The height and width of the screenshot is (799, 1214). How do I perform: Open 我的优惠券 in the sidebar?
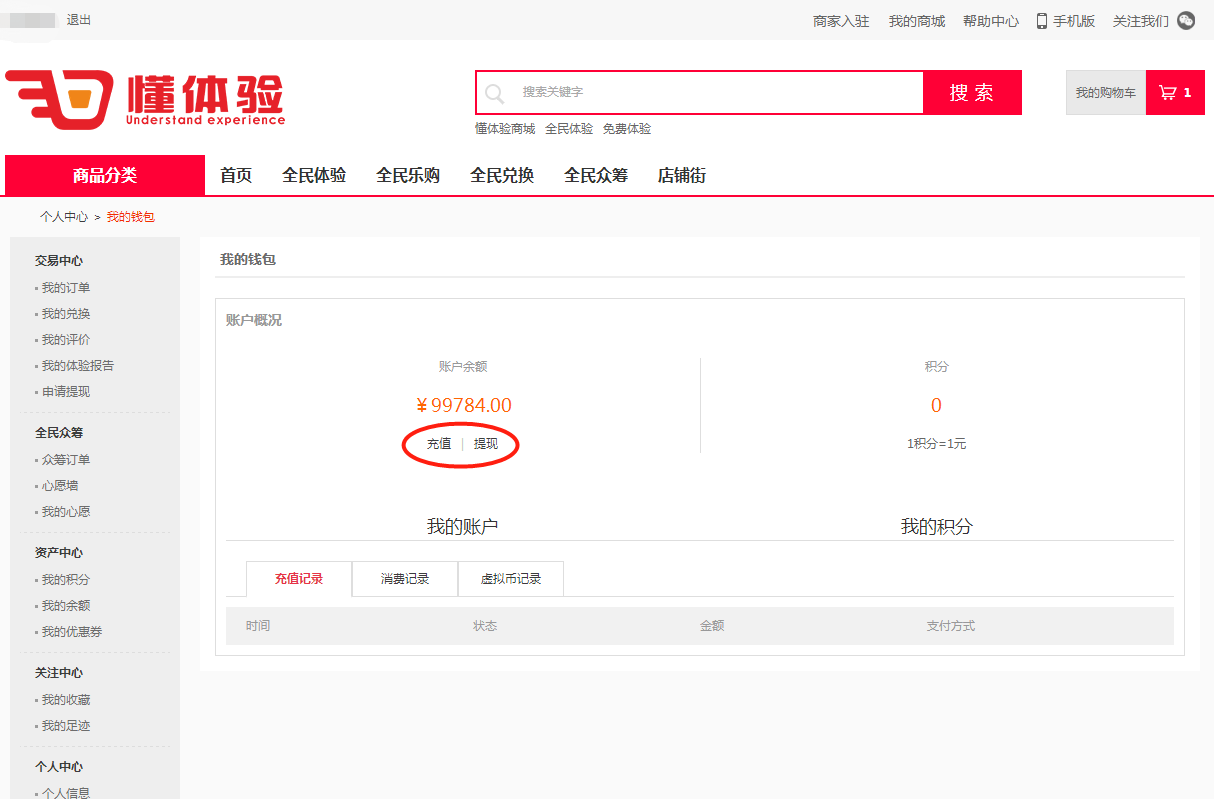point(72,632)
